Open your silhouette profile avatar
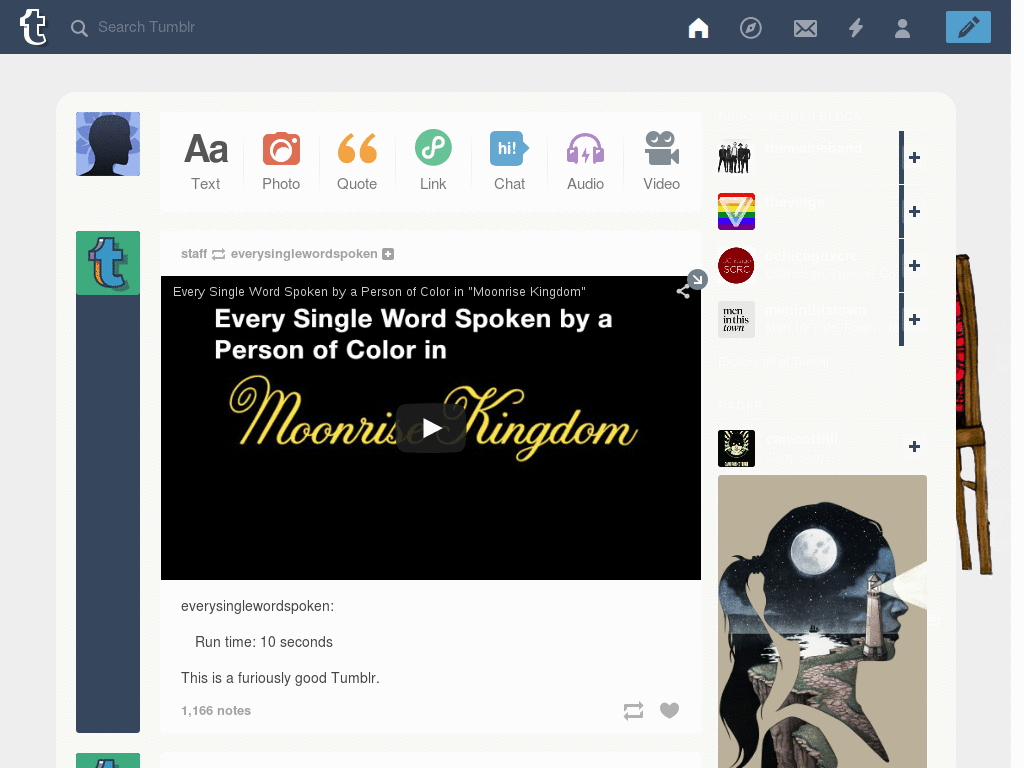 click(108, 144)
